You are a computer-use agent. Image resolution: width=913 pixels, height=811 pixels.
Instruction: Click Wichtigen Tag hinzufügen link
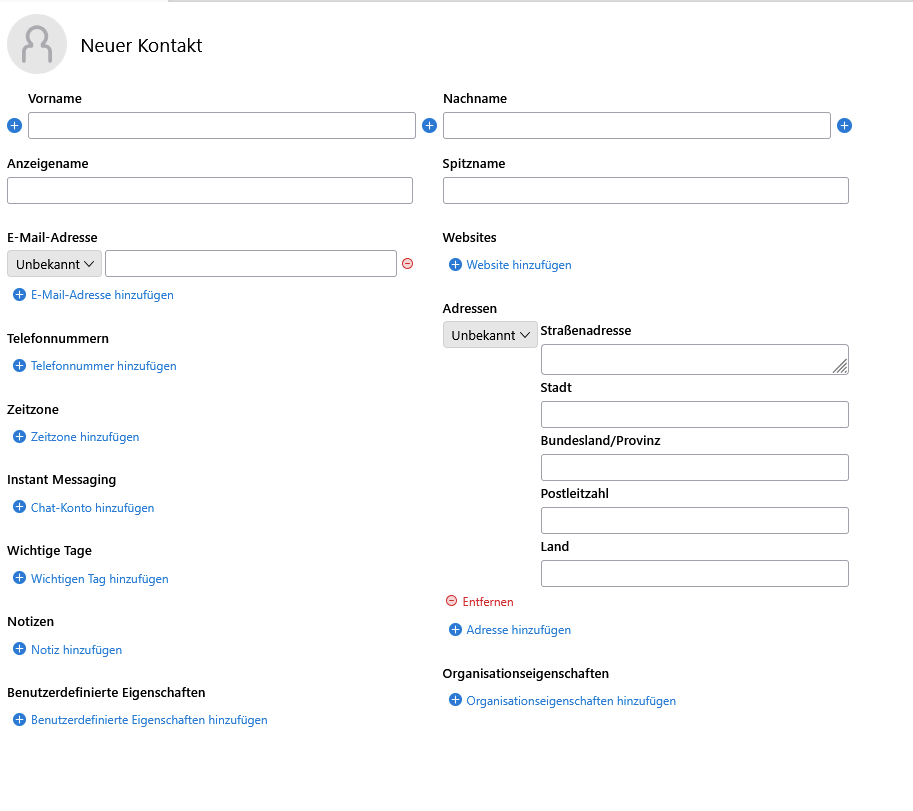click(100, 579)
